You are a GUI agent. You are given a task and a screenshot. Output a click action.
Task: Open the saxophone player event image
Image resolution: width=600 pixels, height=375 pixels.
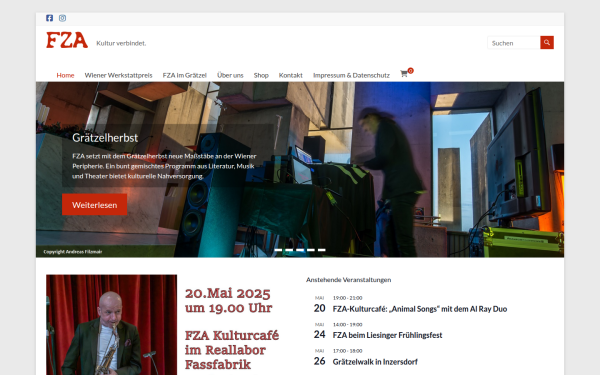point(112,324)
